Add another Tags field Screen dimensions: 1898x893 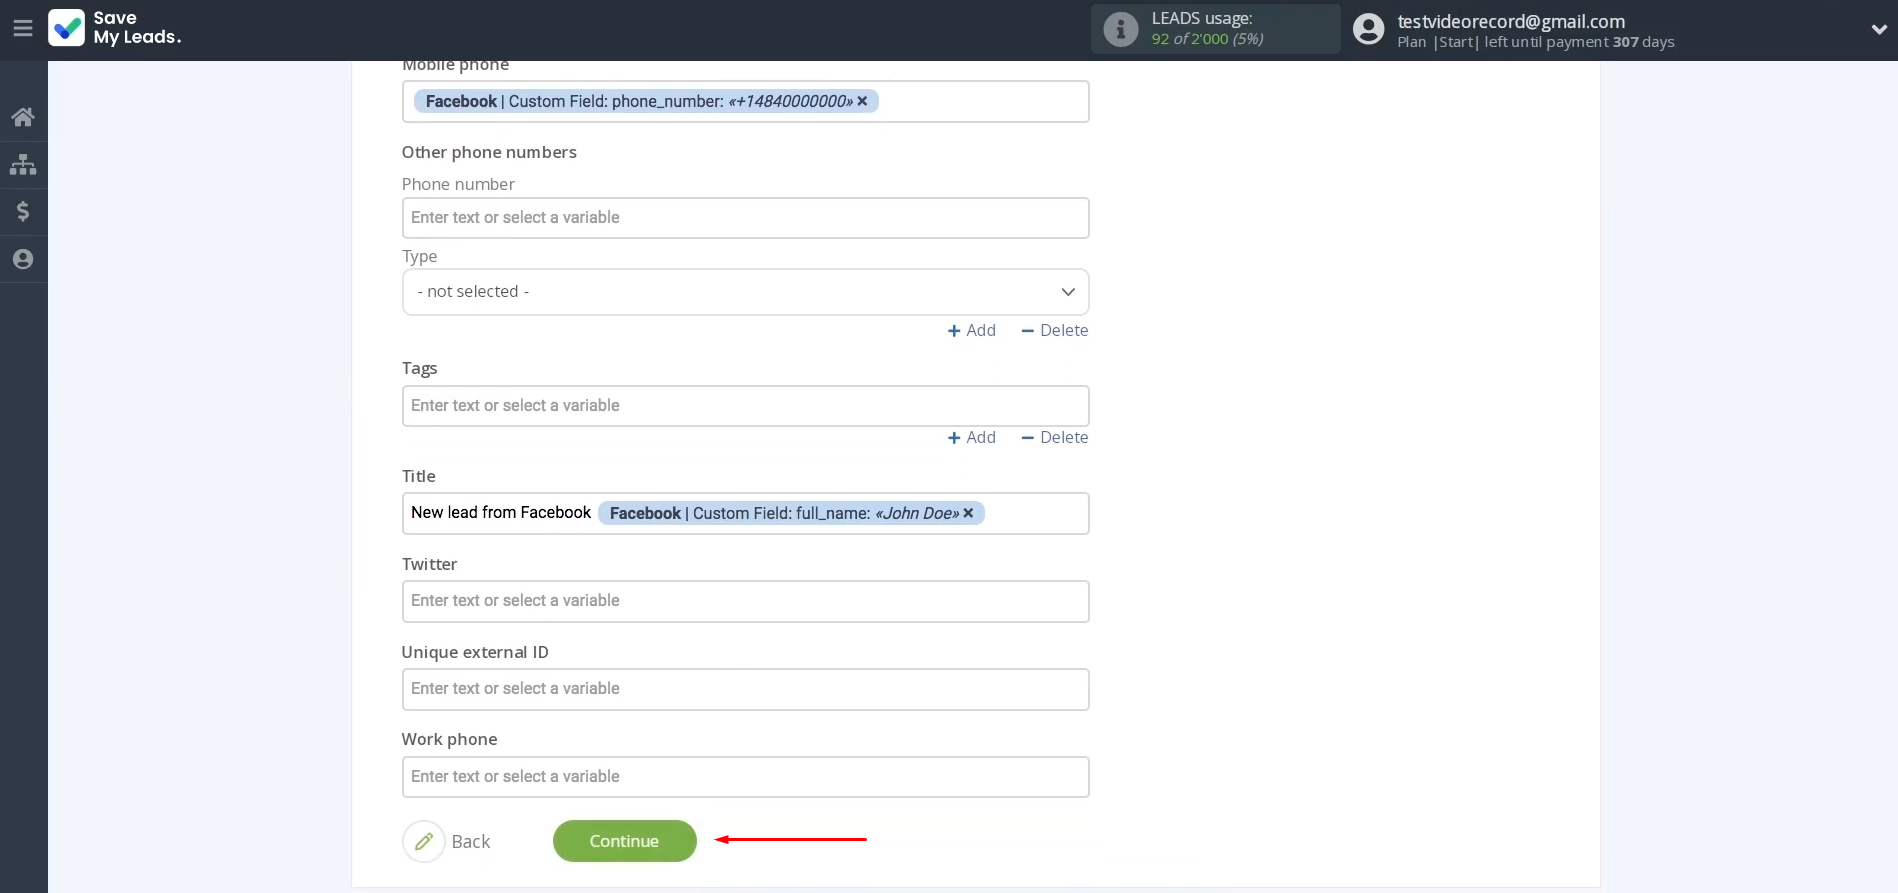click(x=971, y=437)
